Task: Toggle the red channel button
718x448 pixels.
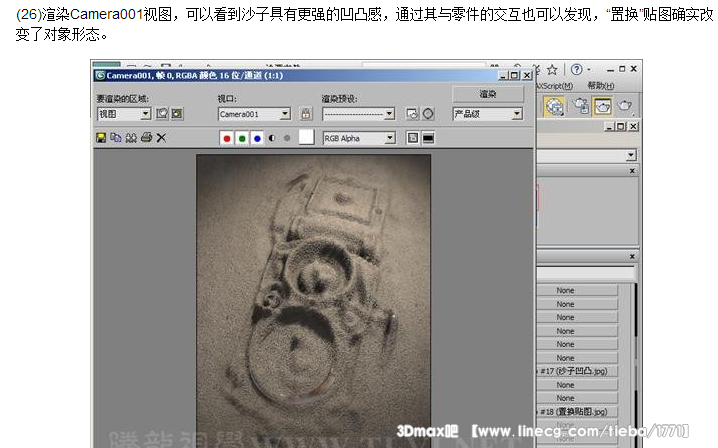Action: tap(227, 138)
